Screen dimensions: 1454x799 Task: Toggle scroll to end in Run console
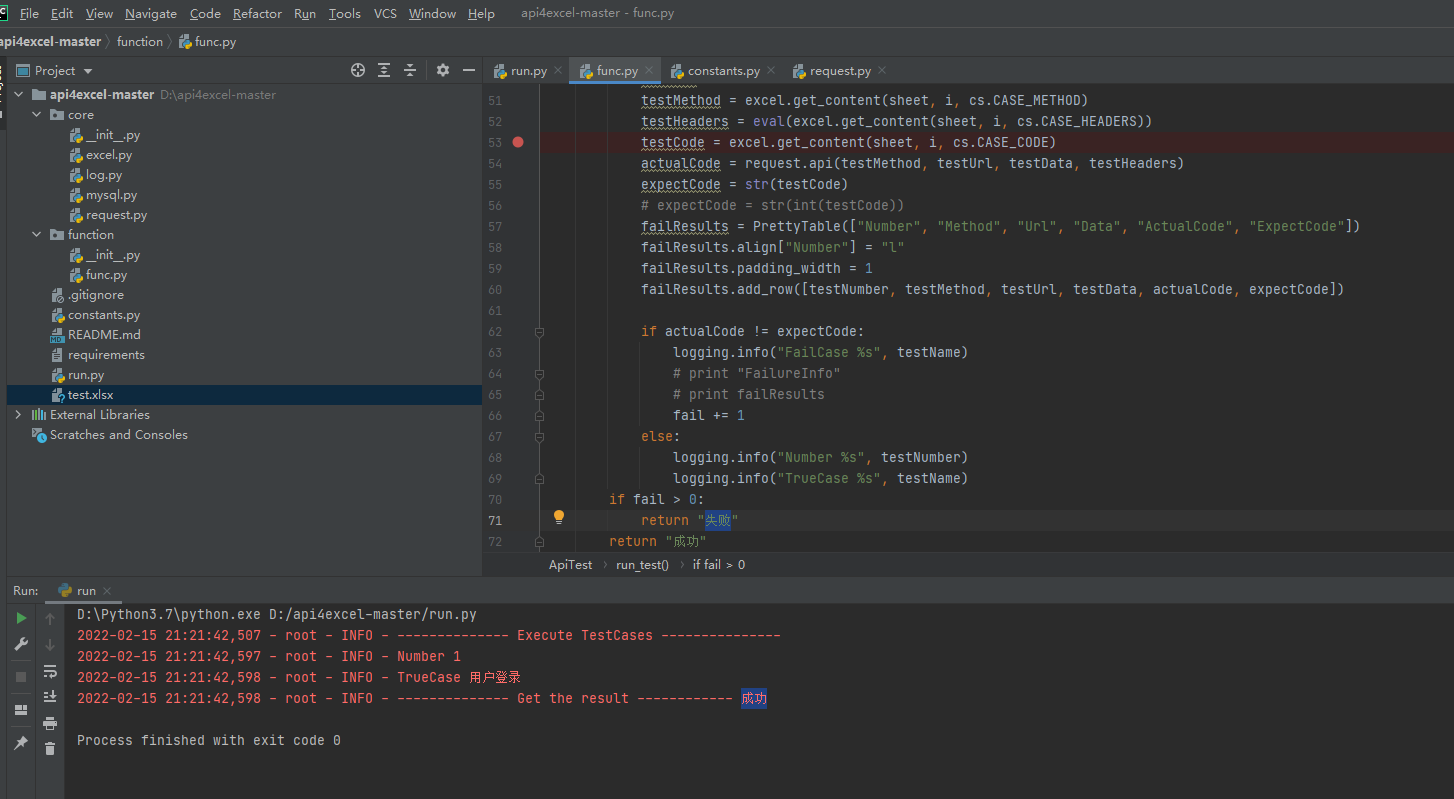click(x=50, y=697)
